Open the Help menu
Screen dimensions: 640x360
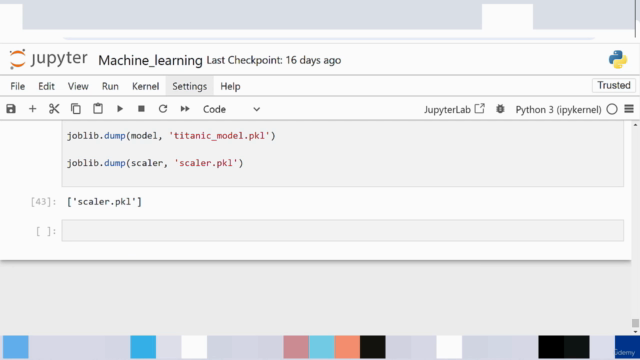[230, 87]
